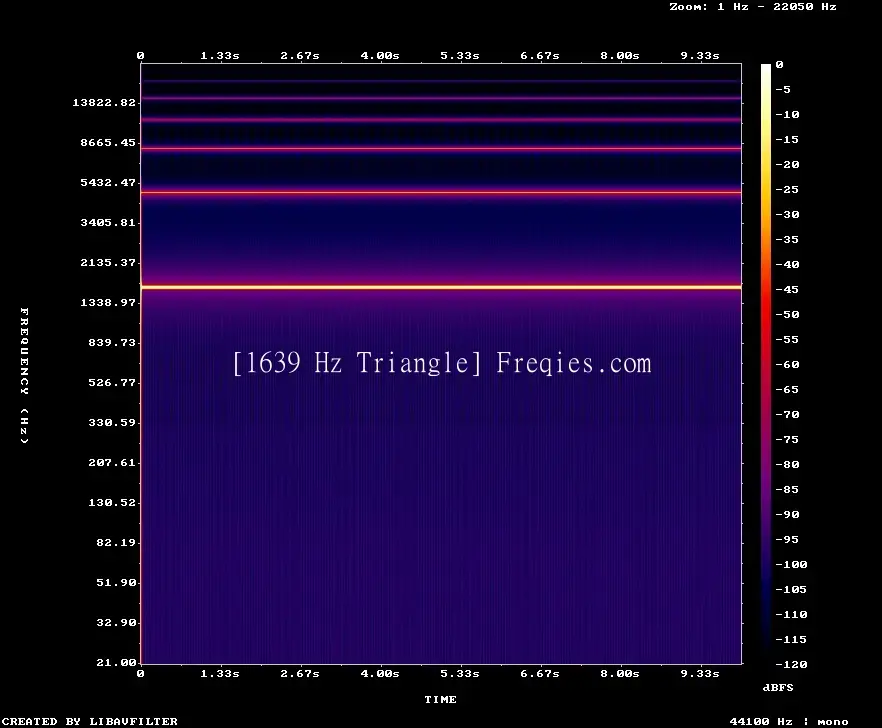The image size is (882, 728).
Task: Click the 32.90 frequency label
Action: tap(116, 622)
